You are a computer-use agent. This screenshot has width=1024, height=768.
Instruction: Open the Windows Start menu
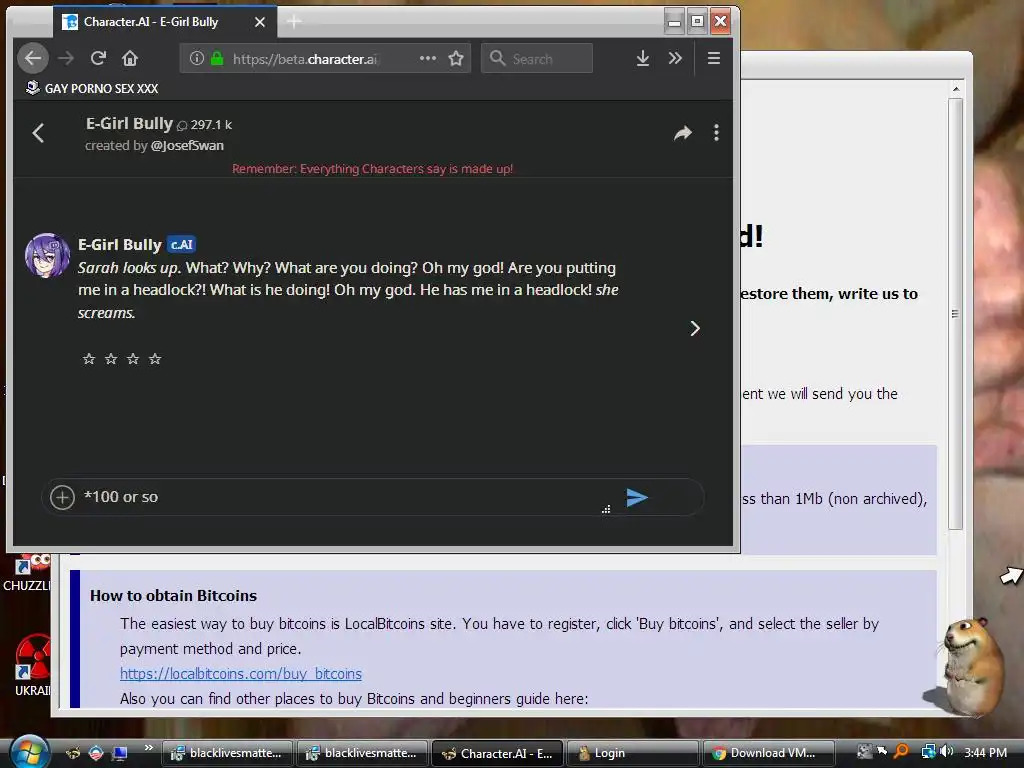point(29,751)
